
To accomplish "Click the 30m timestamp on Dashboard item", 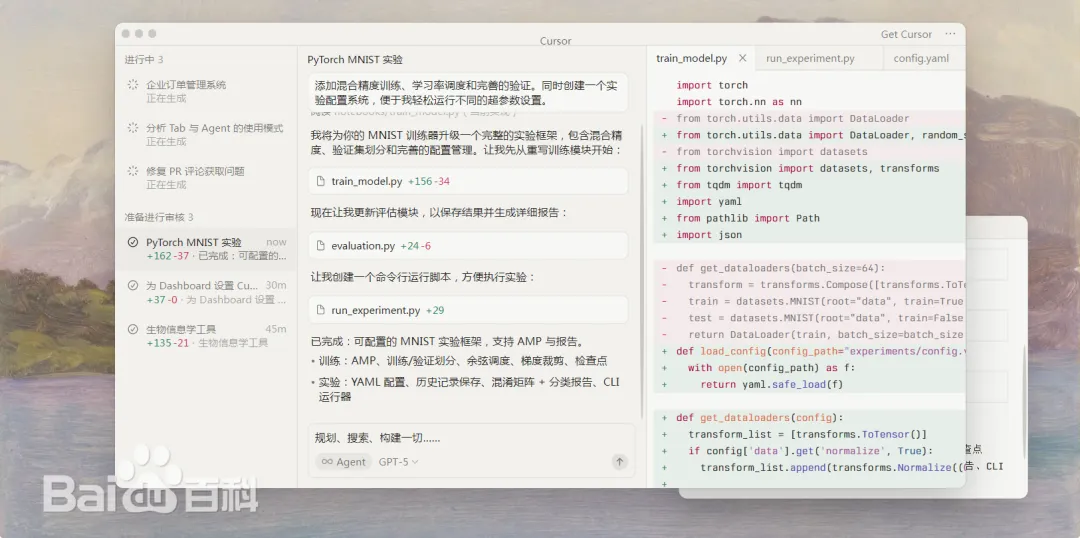I will (276, 285).
